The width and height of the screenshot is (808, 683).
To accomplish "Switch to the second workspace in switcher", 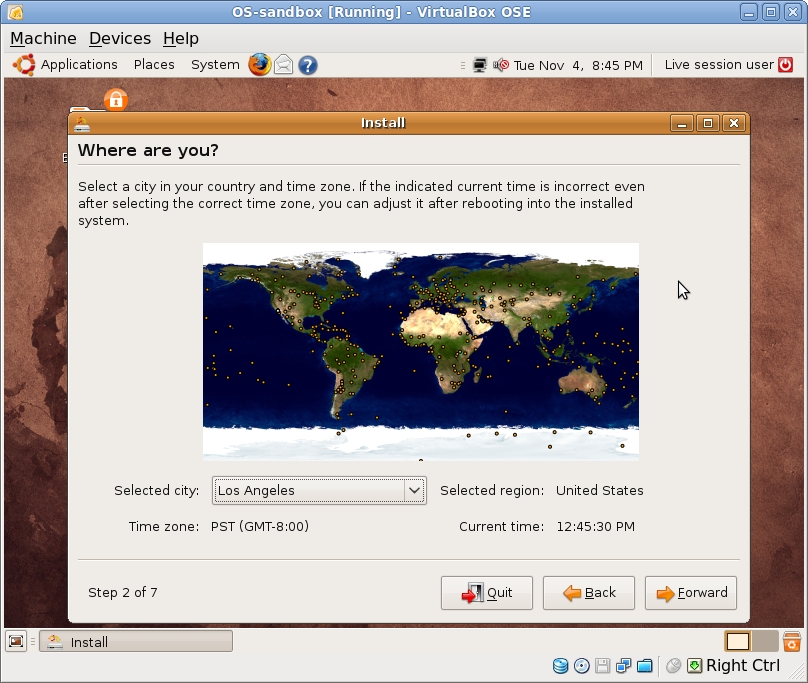I will 765,642.
